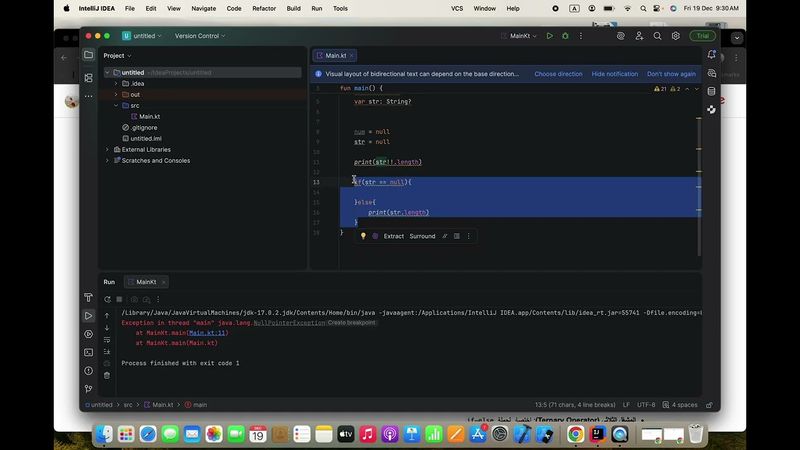Click the Choose direction link

coord(558,74)
